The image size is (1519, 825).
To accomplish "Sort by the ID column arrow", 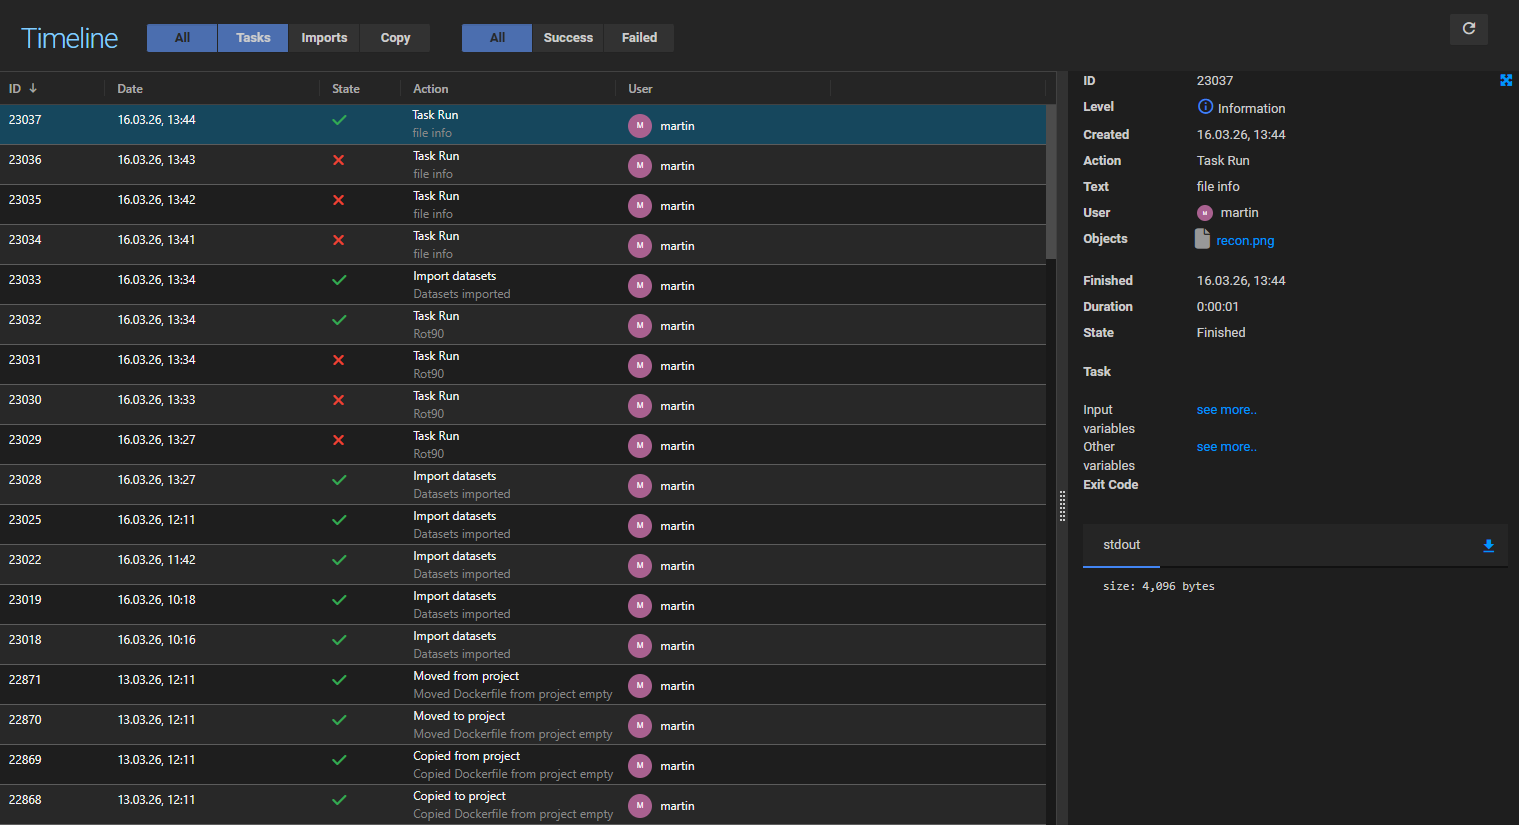I will 33,88.
